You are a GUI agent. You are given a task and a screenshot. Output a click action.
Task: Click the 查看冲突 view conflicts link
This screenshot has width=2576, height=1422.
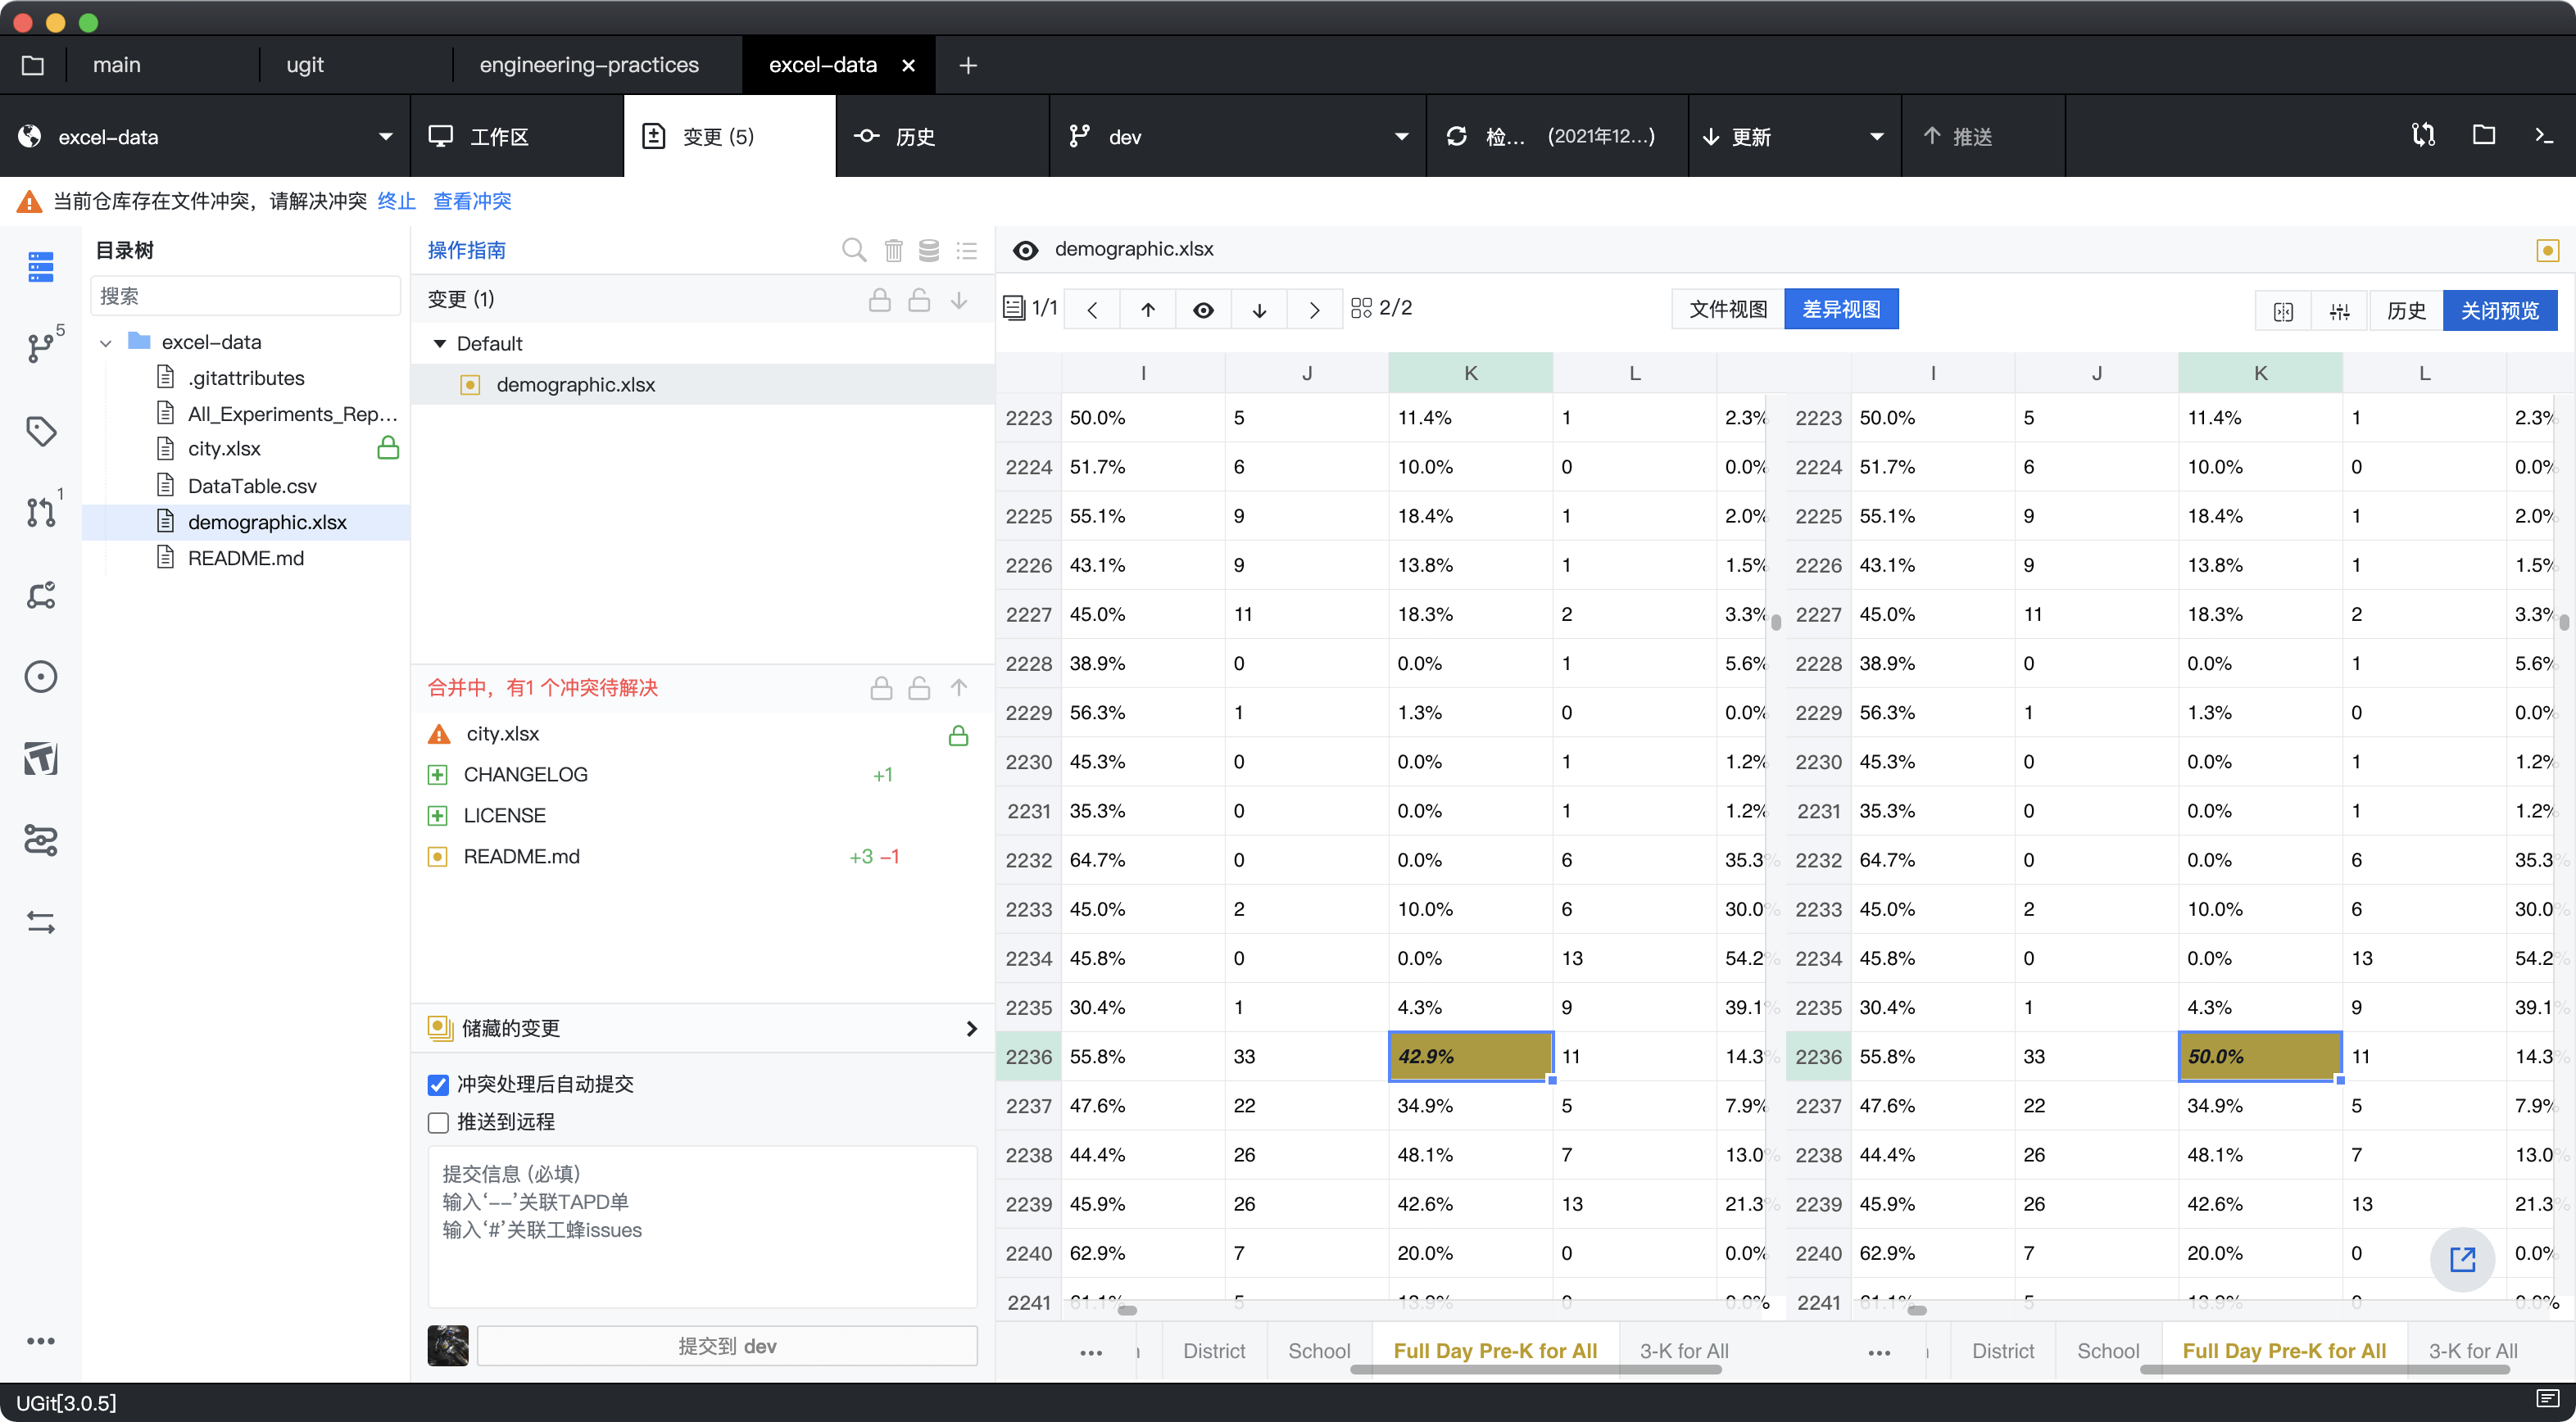[472, 201]
